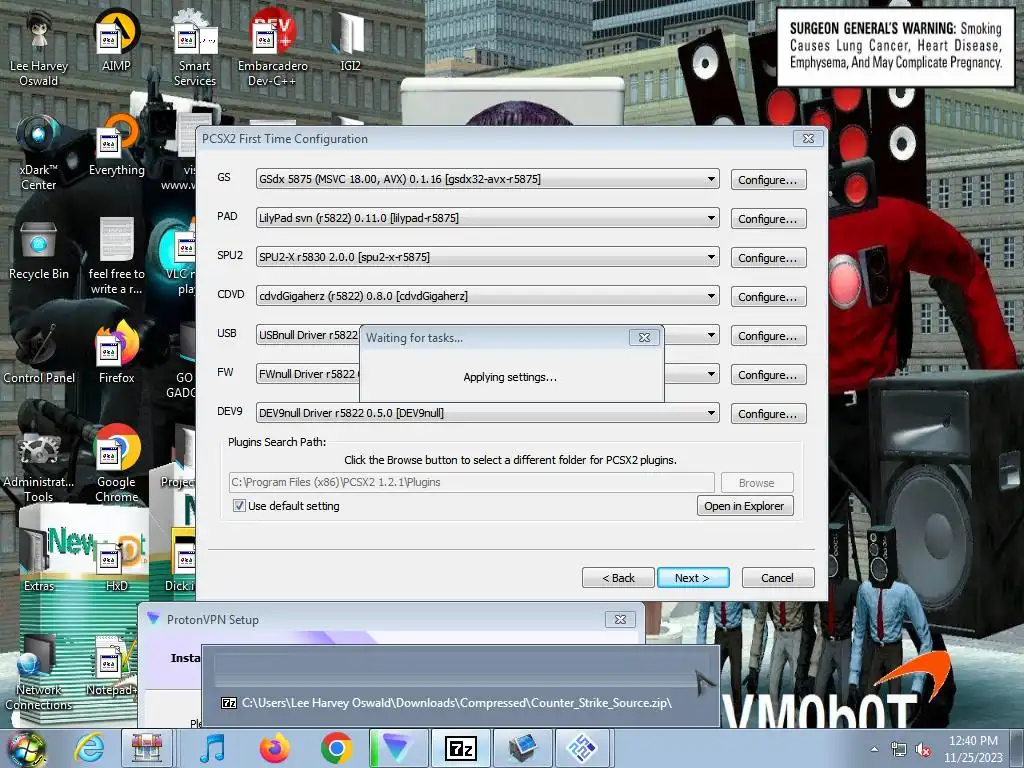Open the taskbar library app left of the music note
This screenshot has height=768, width=1024.
(147, 748)
